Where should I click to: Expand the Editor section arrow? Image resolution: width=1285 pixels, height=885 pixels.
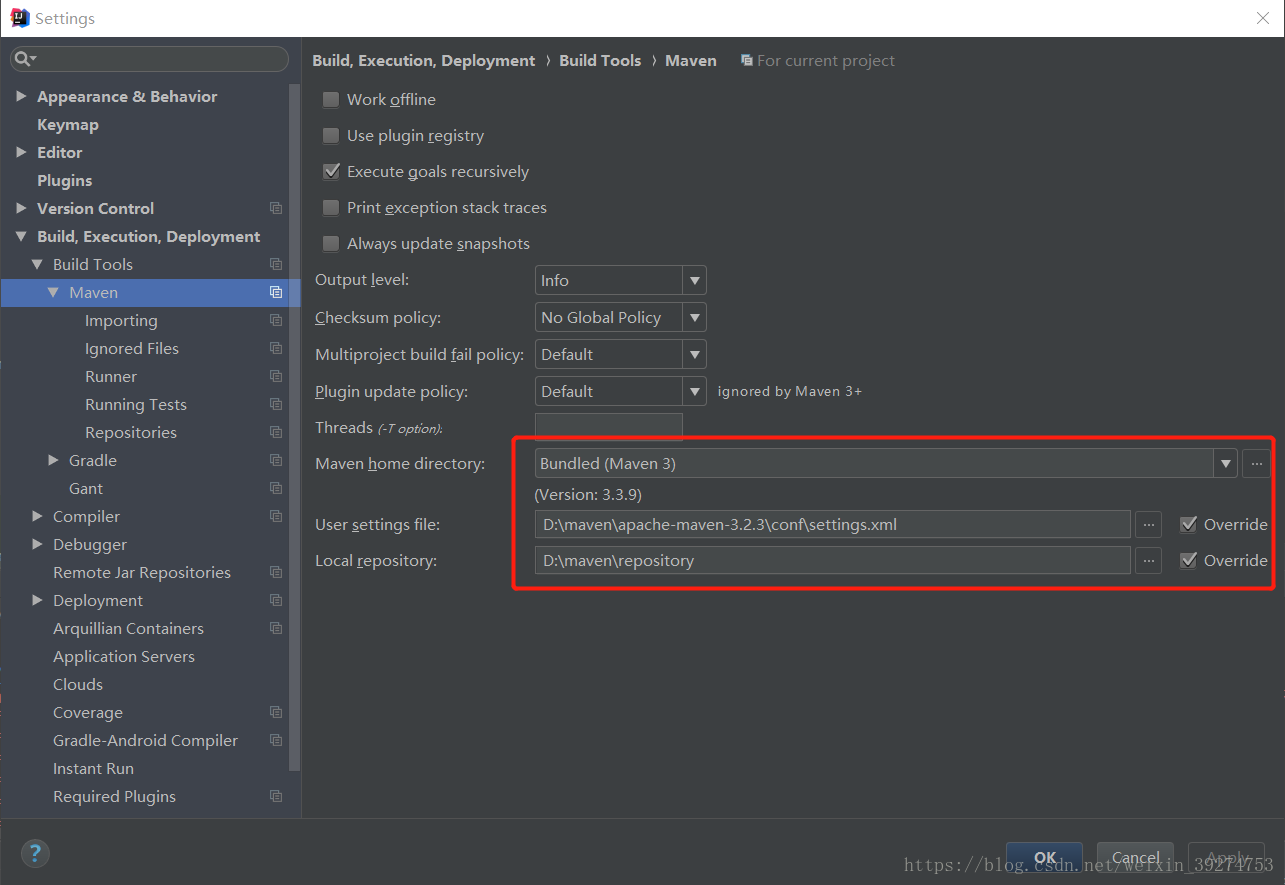point(22,152)
